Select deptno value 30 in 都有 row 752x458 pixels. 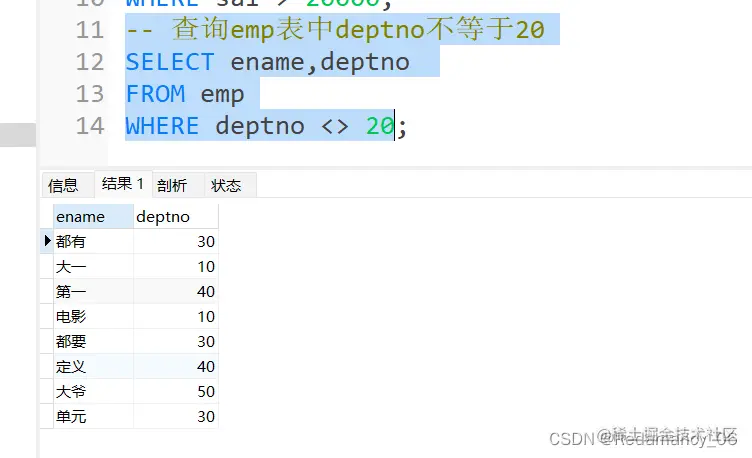tap(176, 241)
